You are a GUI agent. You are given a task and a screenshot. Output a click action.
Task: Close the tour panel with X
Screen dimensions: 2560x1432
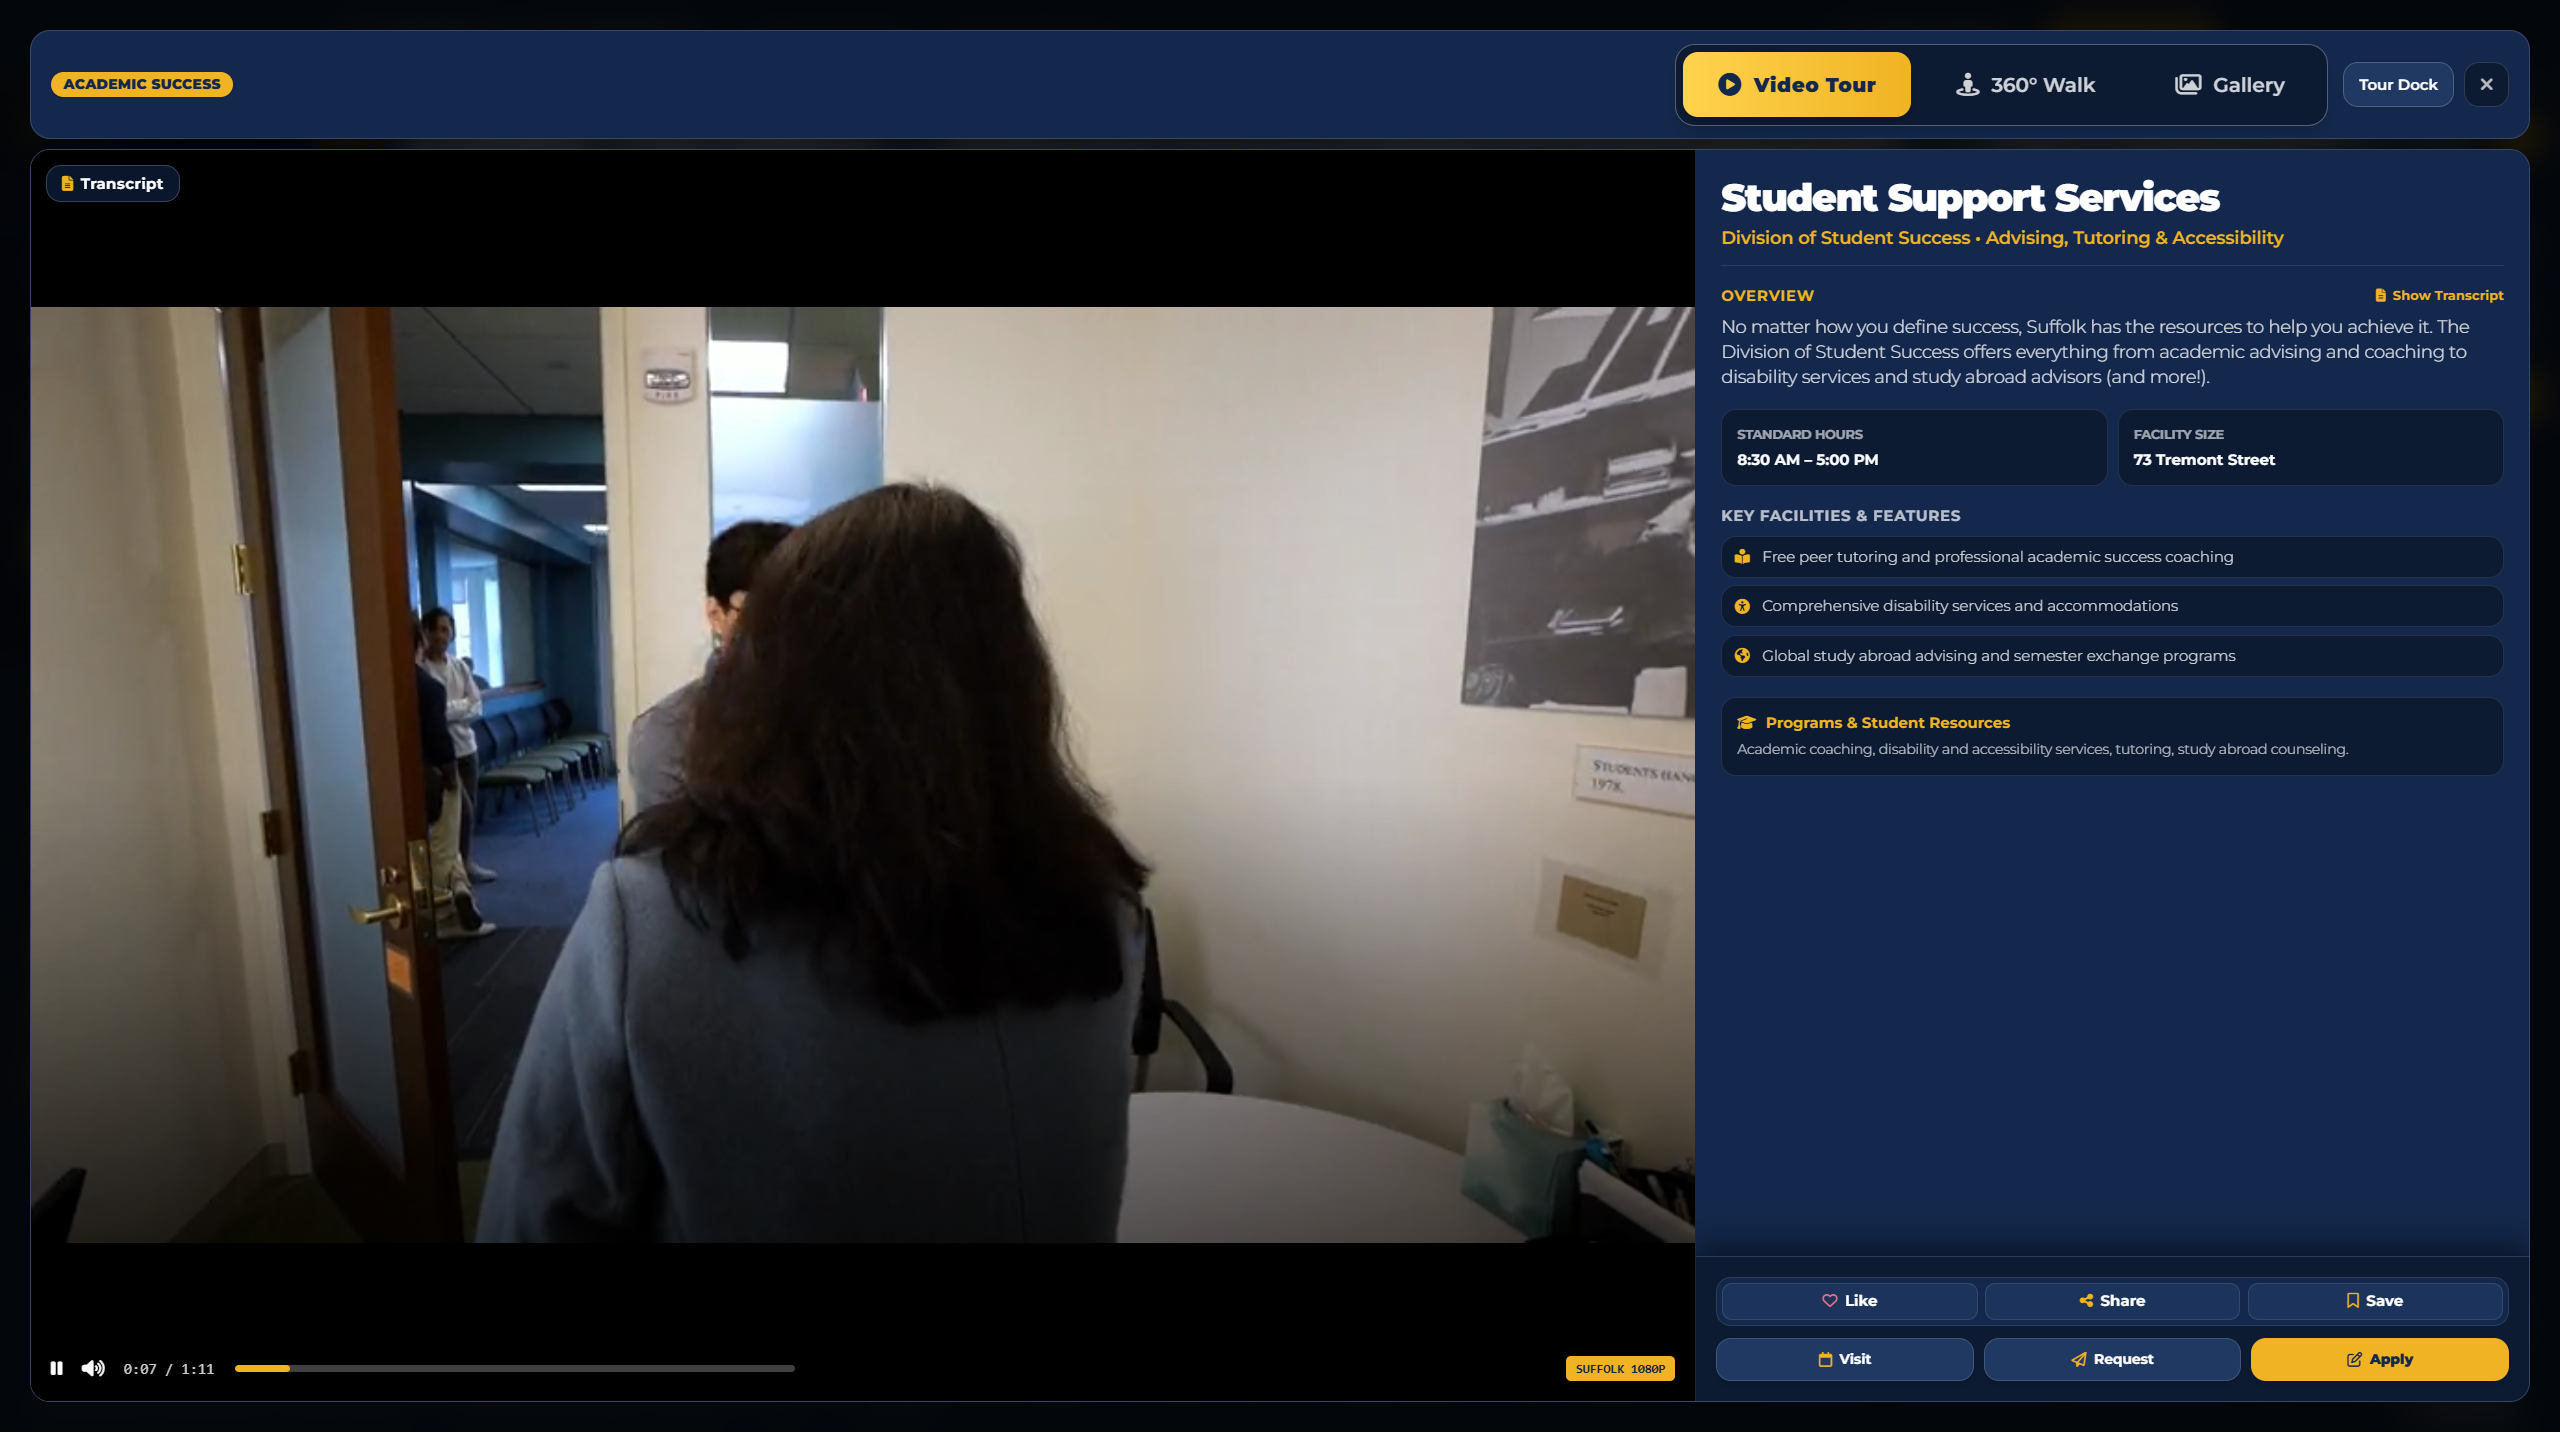[2486, 85]
